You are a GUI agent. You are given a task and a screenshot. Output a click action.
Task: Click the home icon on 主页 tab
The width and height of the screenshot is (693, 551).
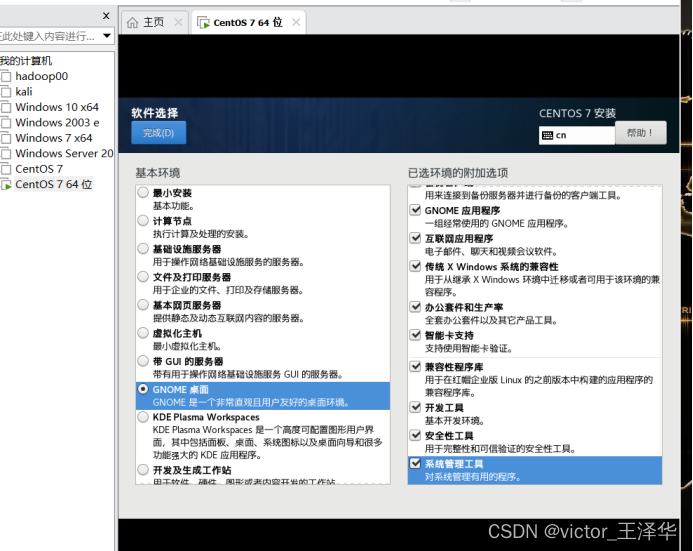click(x=132, y=23)
